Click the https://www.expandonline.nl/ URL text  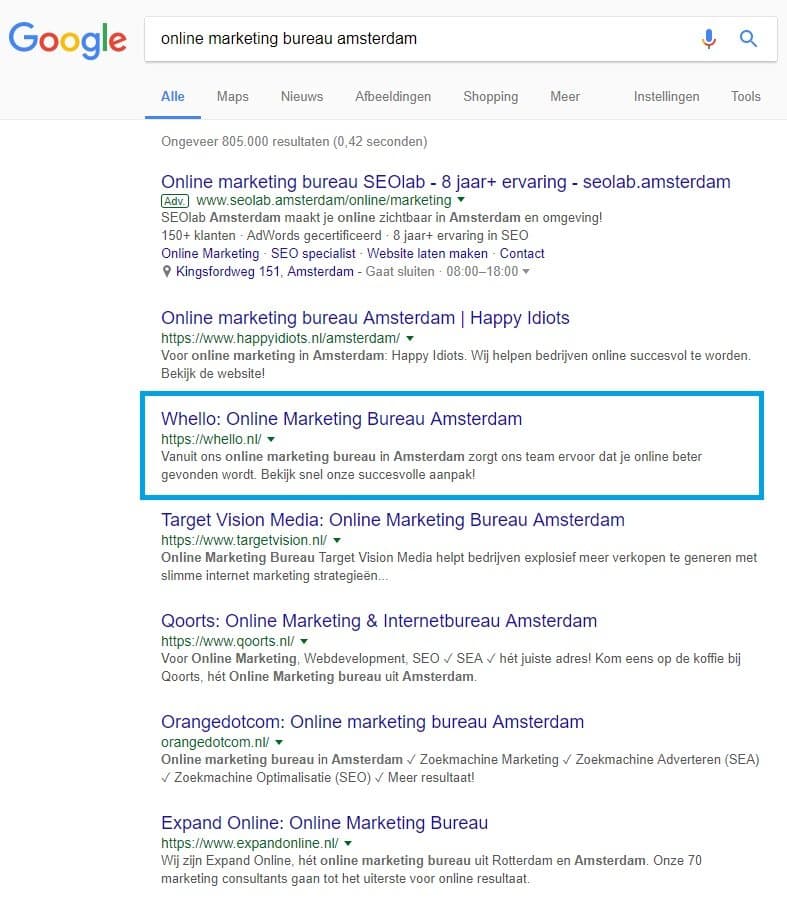pyautogui.click(x=249, y=844)
